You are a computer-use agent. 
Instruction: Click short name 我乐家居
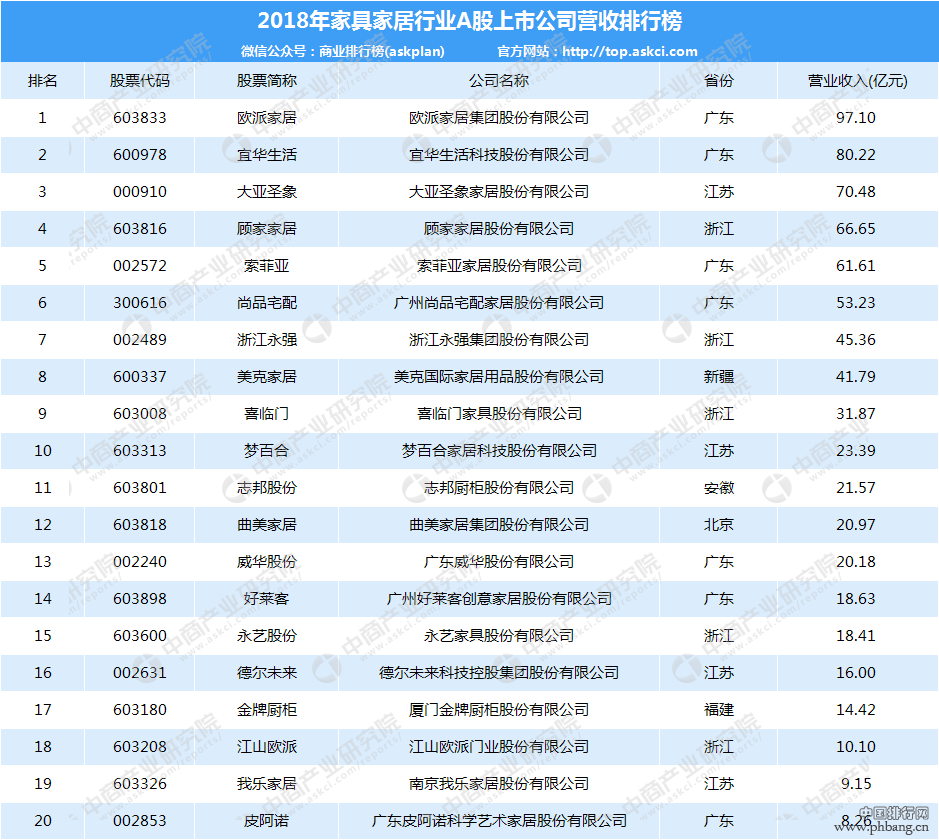266,784
